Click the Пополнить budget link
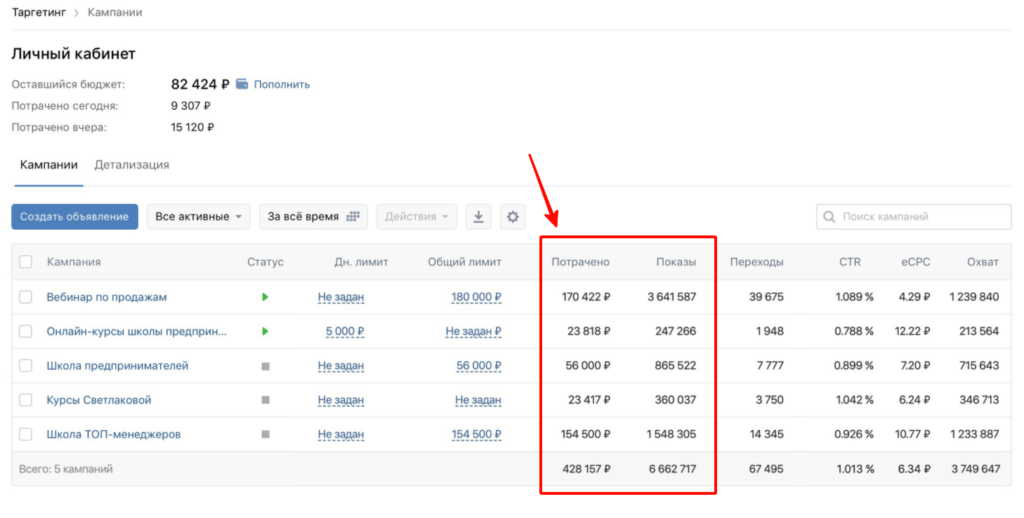The width and height of the screenshot is (1024, 518). click(x=281, y=84)
